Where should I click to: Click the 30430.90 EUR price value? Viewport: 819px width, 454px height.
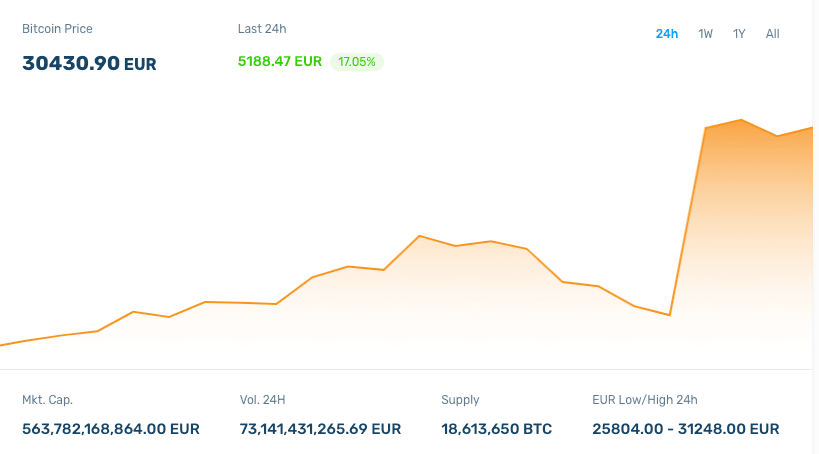click(89, 63)
